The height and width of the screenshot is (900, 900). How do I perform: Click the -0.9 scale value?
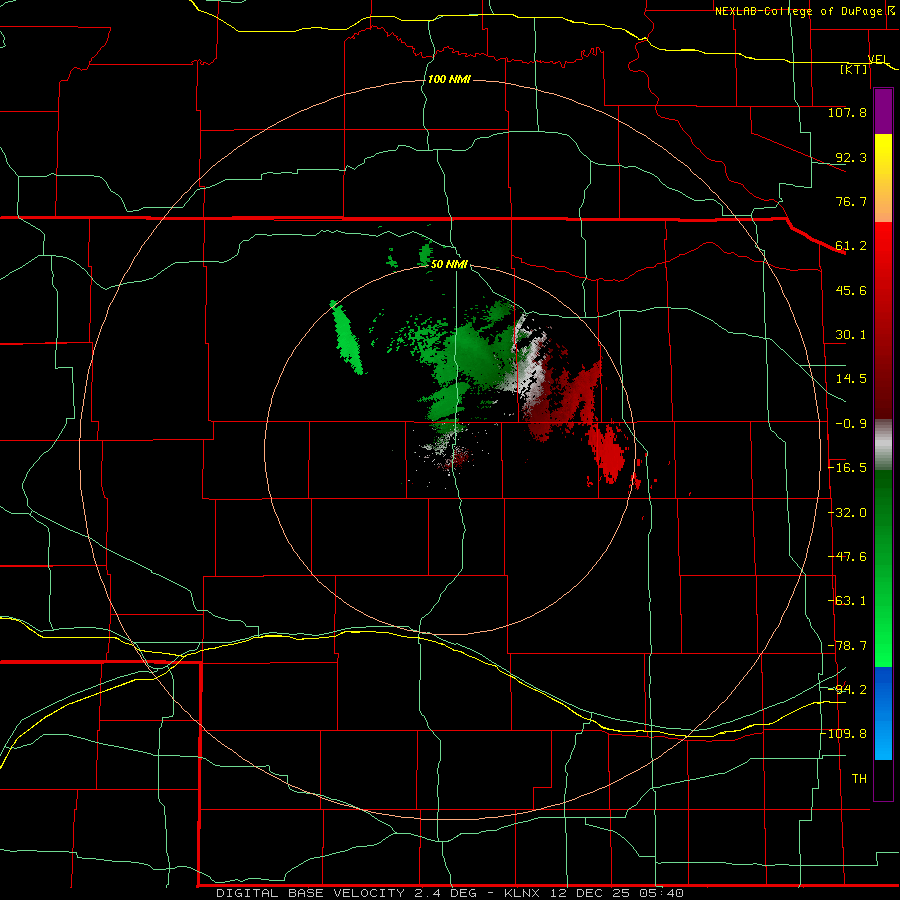(851, 424)
